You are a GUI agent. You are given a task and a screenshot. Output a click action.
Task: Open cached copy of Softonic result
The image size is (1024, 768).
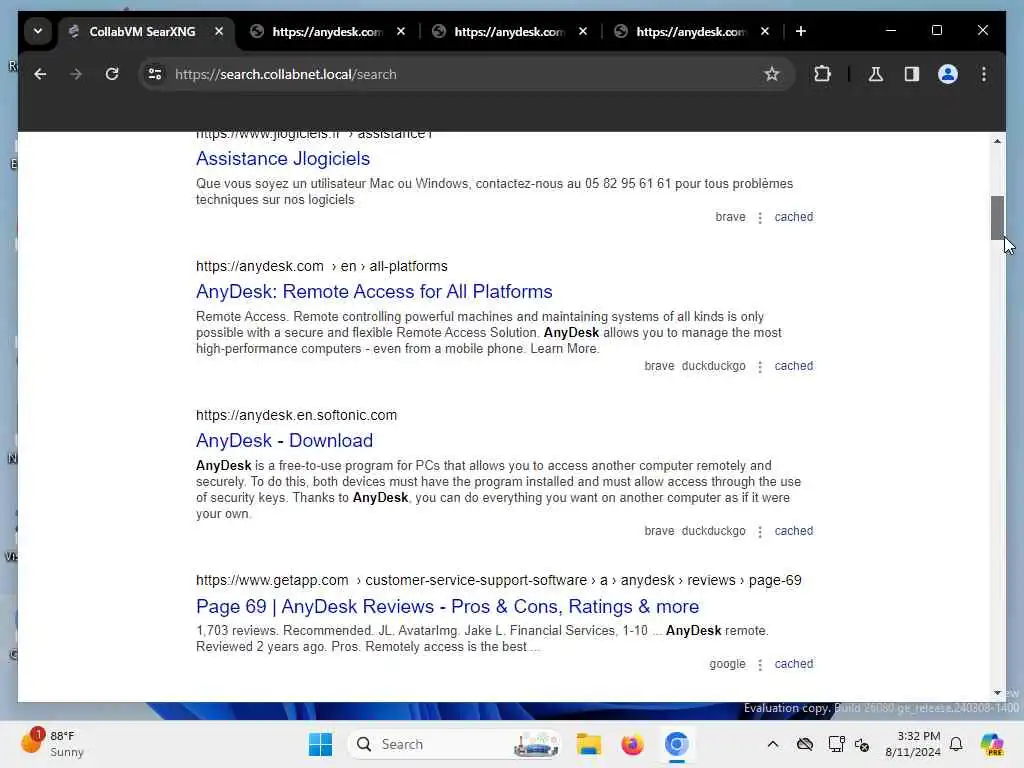(793, 531)
